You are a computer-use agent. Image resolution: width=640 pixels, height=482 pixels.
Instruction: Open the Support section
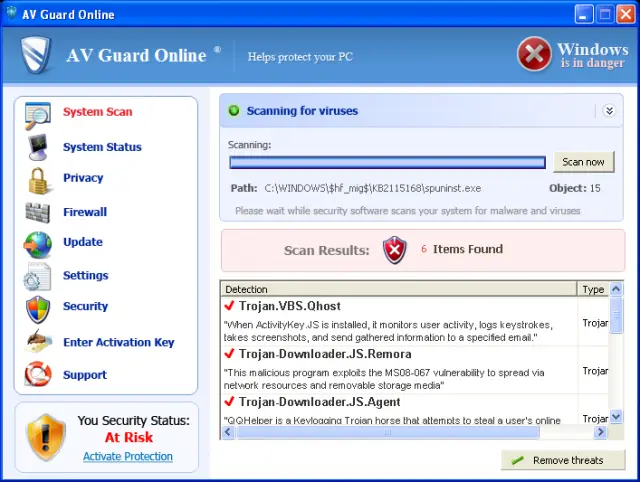point(85,375)
